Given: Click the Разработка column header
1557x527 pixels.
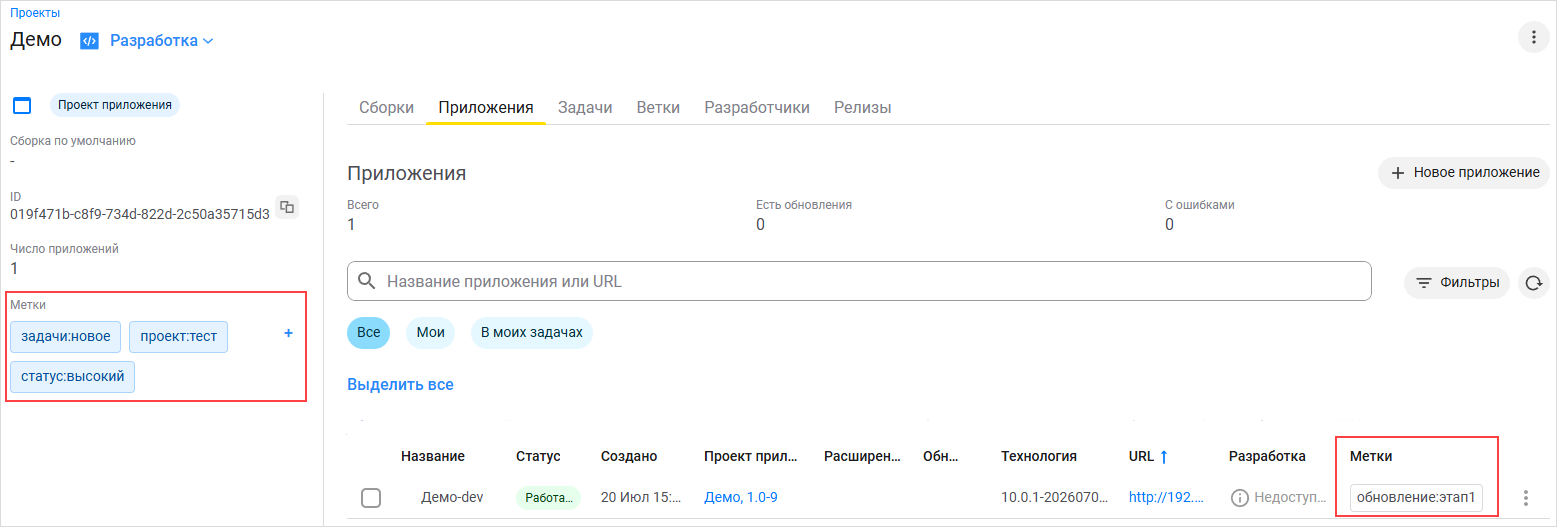Looking at the screenshot, I should click(1267, 456).
